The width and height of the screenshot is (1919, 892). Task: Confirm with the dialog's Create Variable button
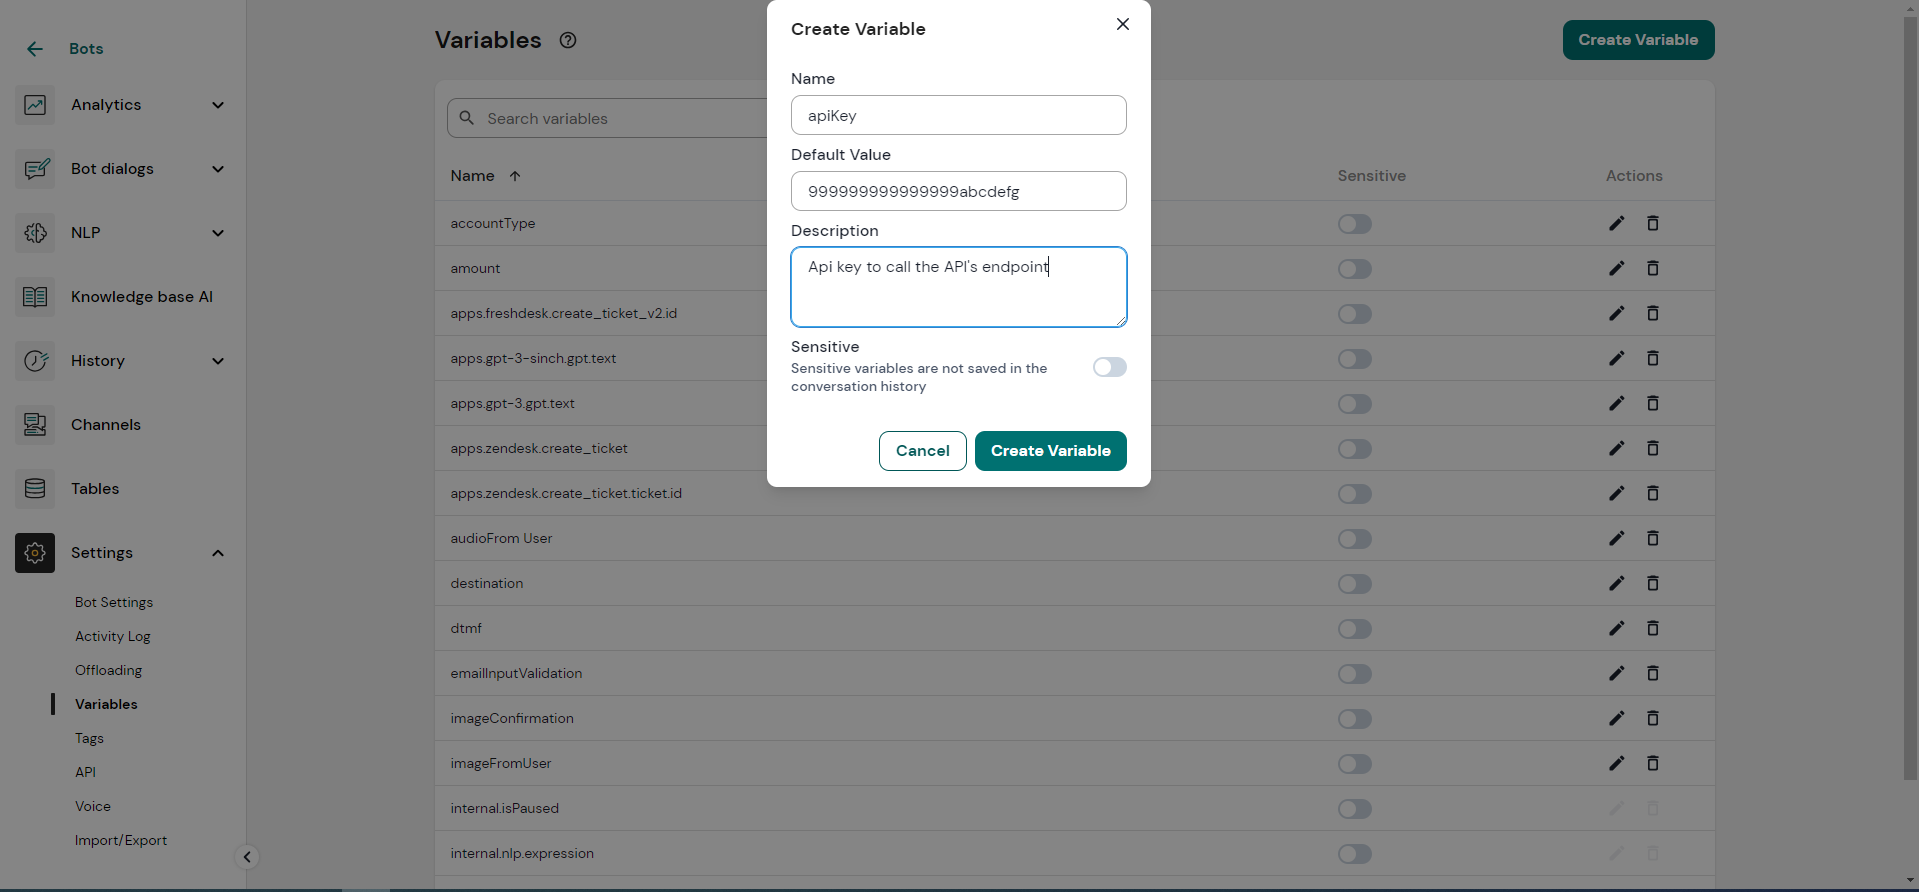pos(1050,451)
